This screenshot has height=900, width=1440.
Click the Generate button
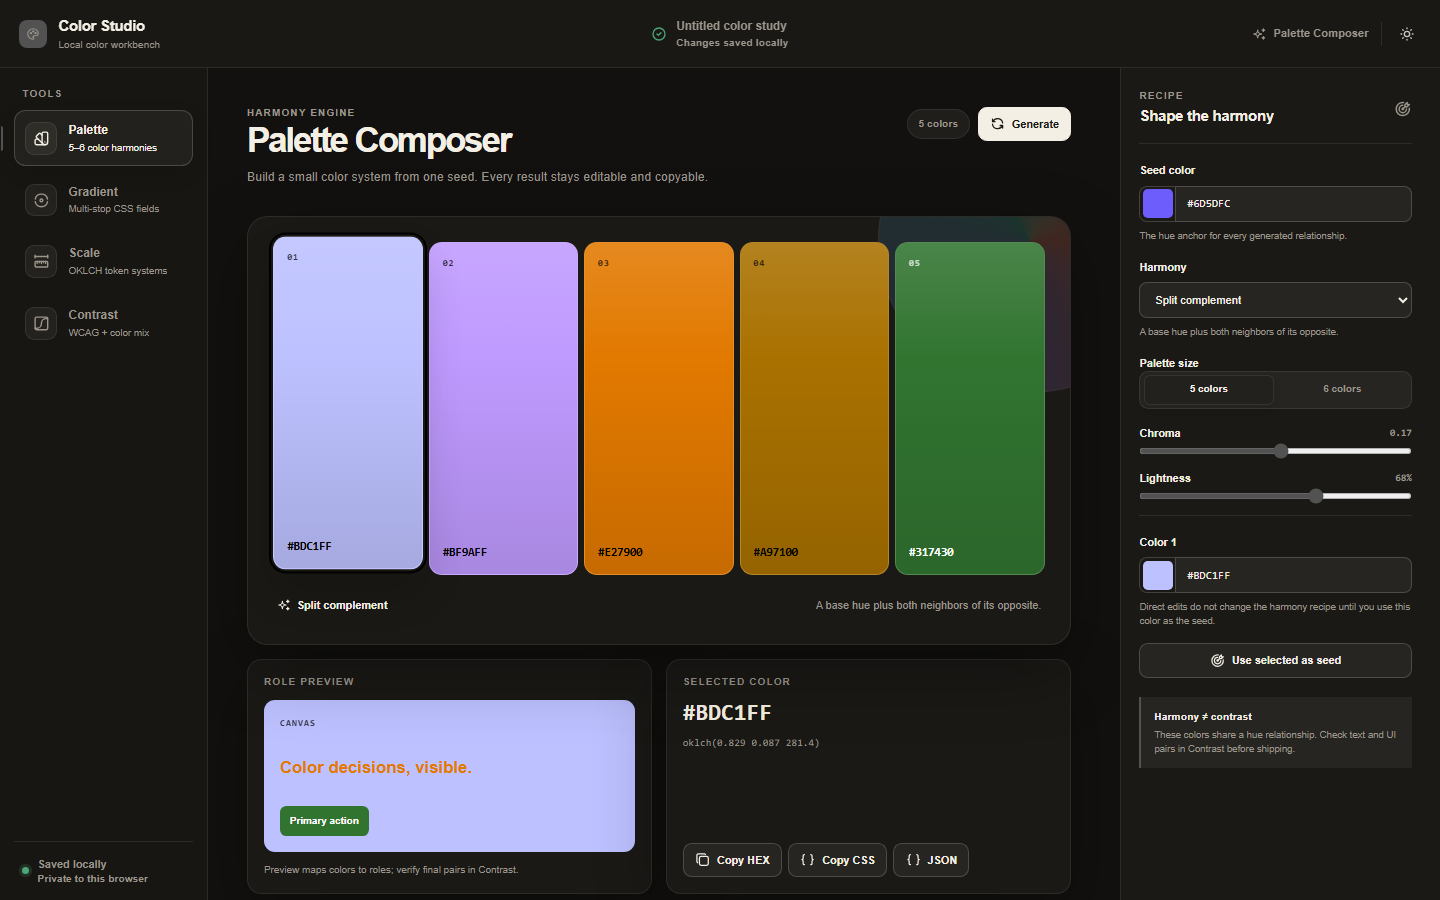click(x=1024, y=124)
